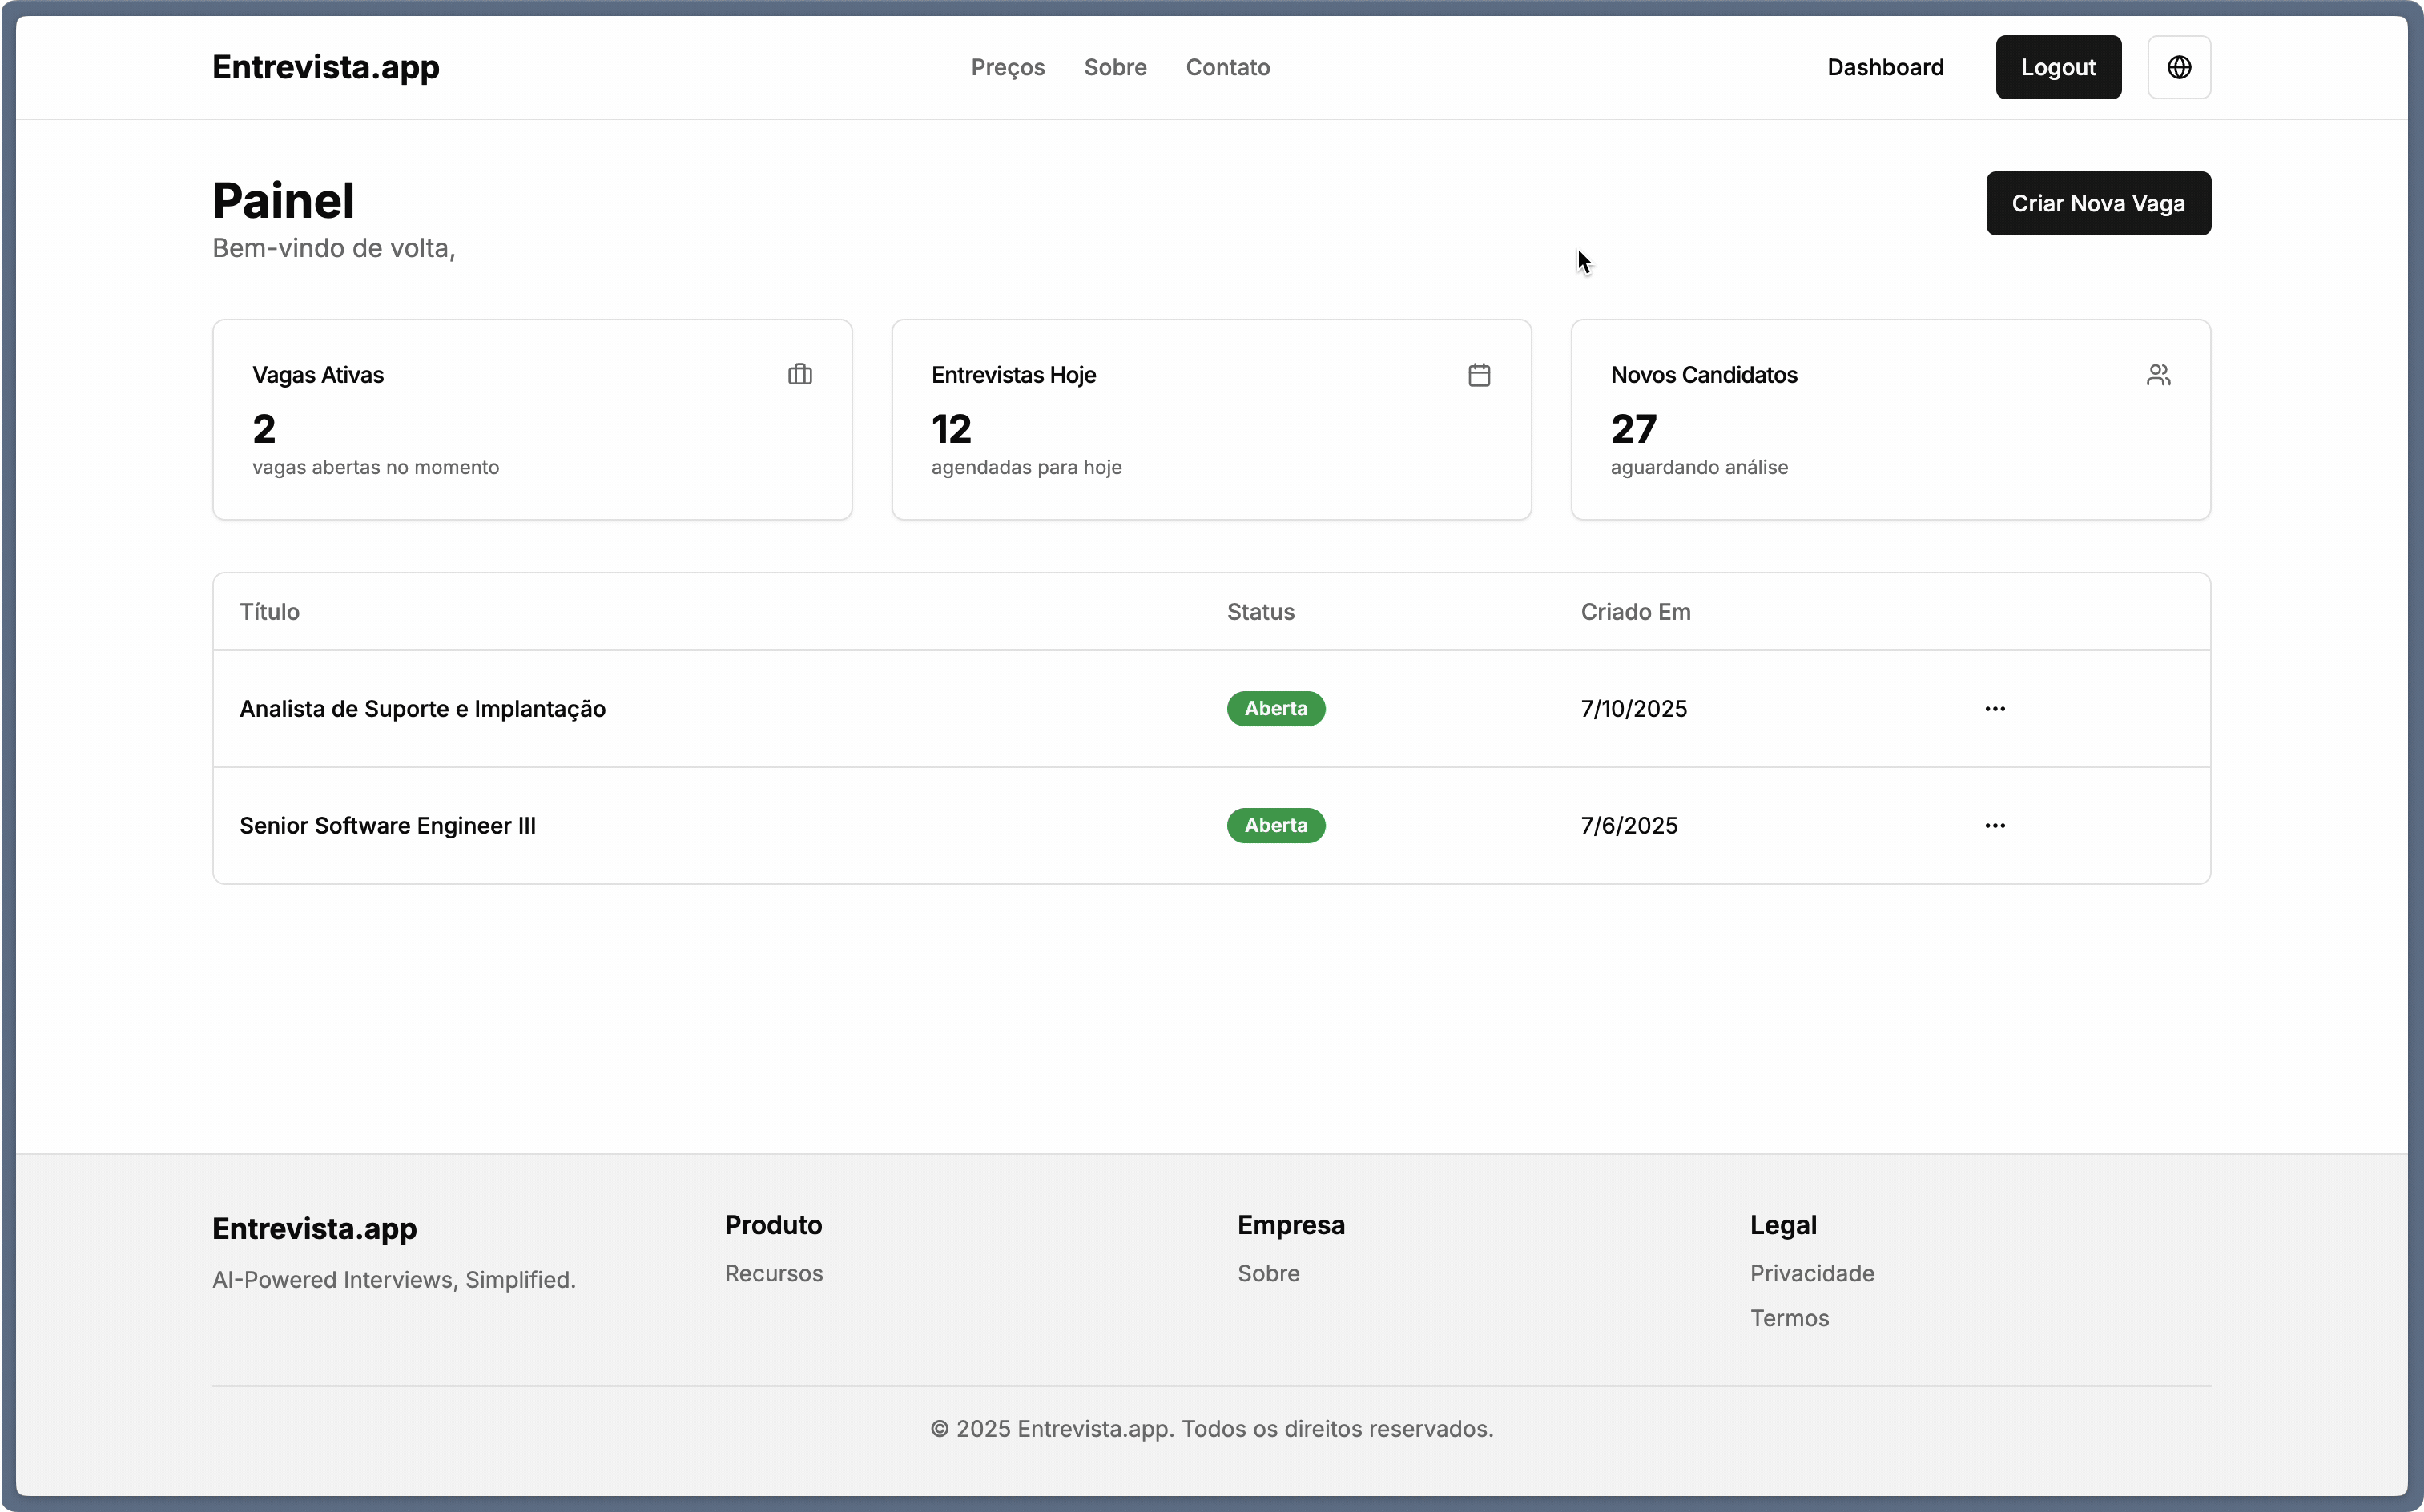
Task: Click the Entrevistas Hoje card title
Action: click(x=1014, y=375)
